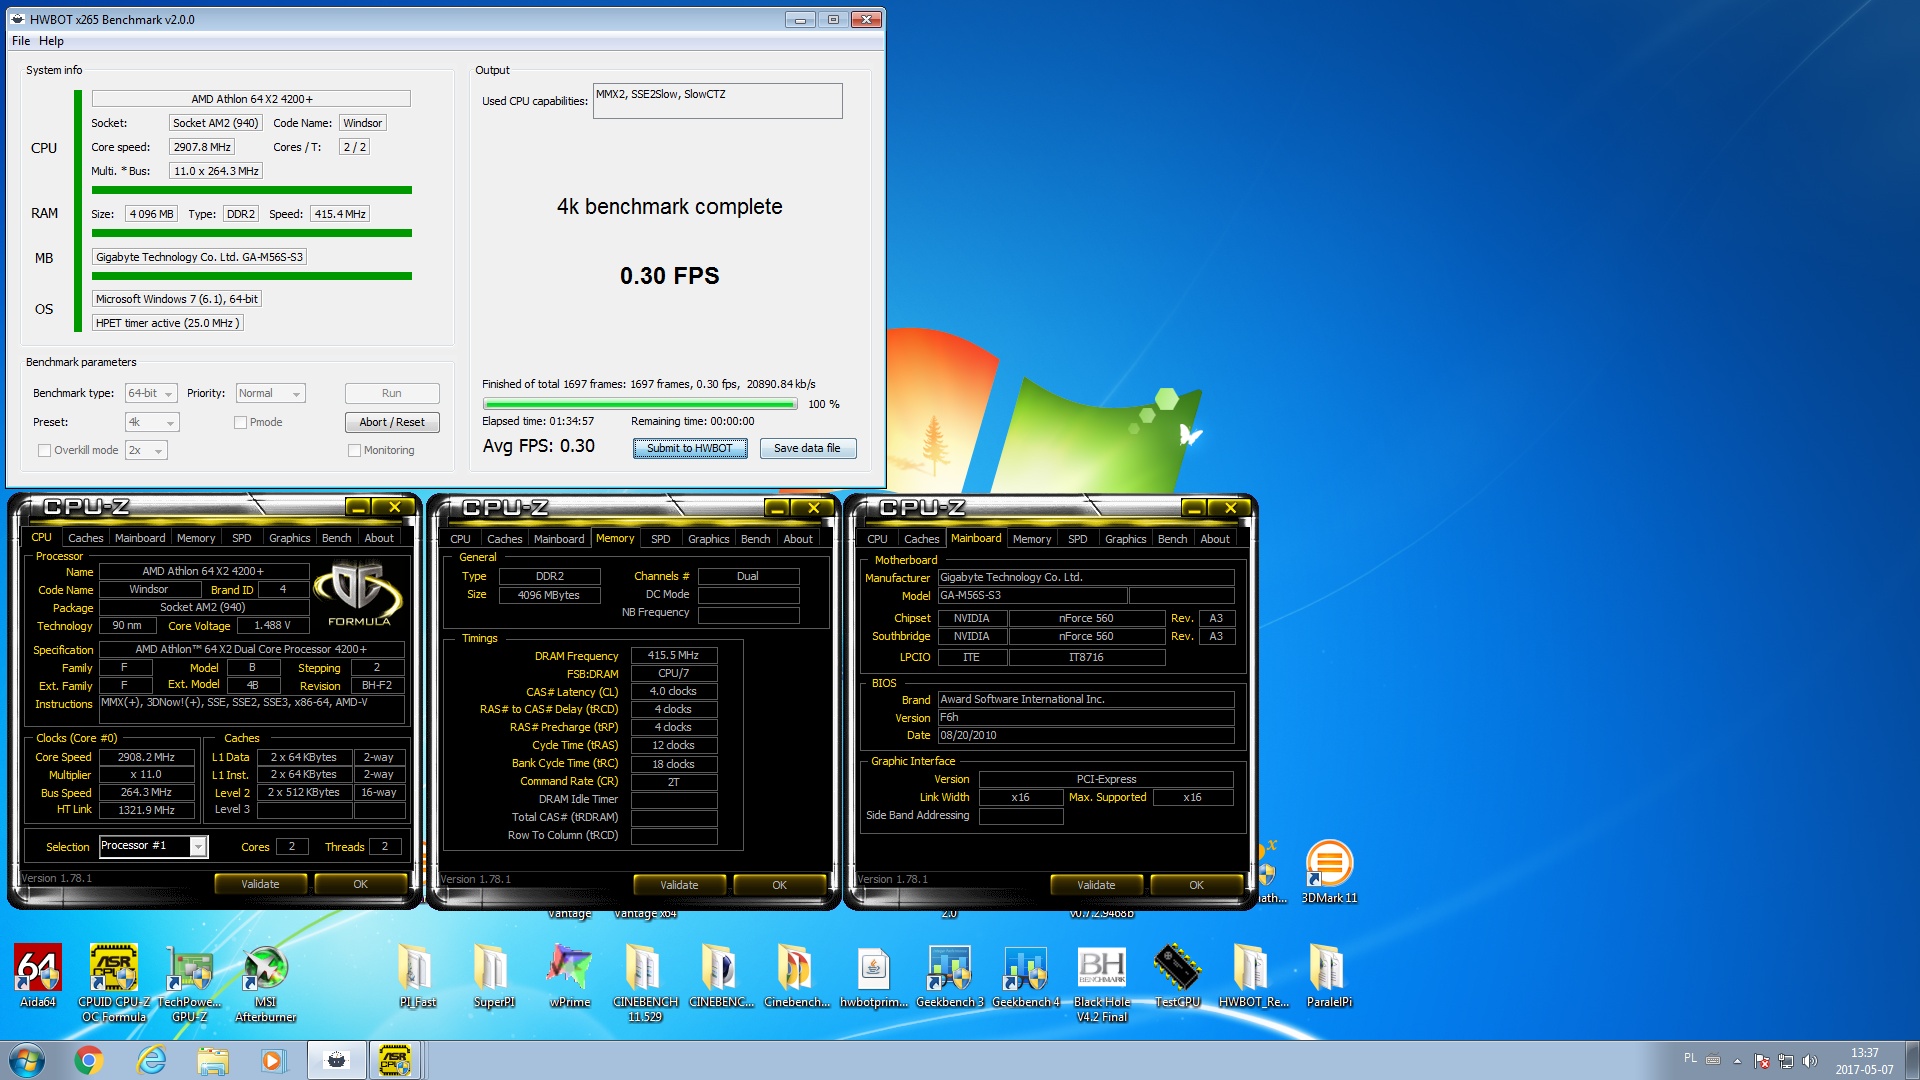Minimize the Mainboard CPU-Z window

1194,509
